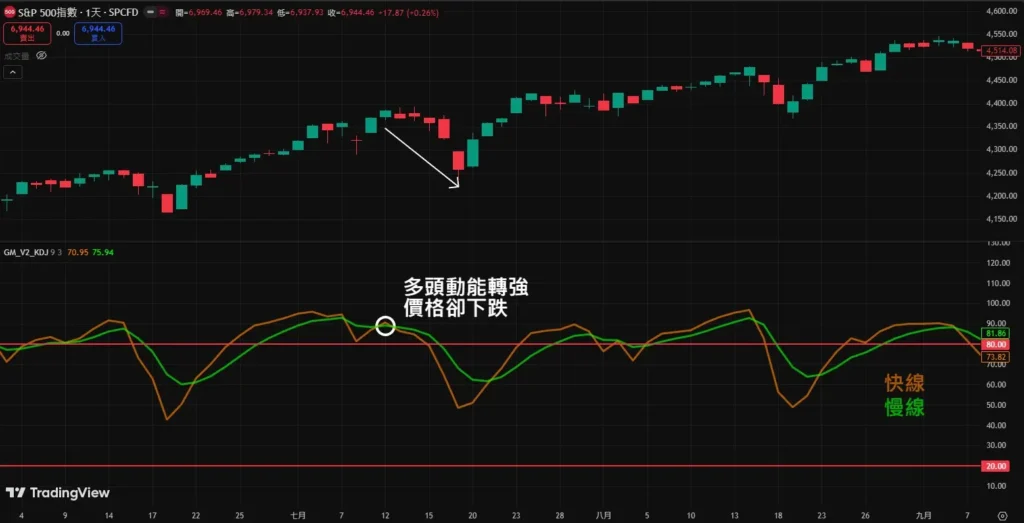
Task: Click the red 80.00 scale label
Action: click(x=995, y=344)
